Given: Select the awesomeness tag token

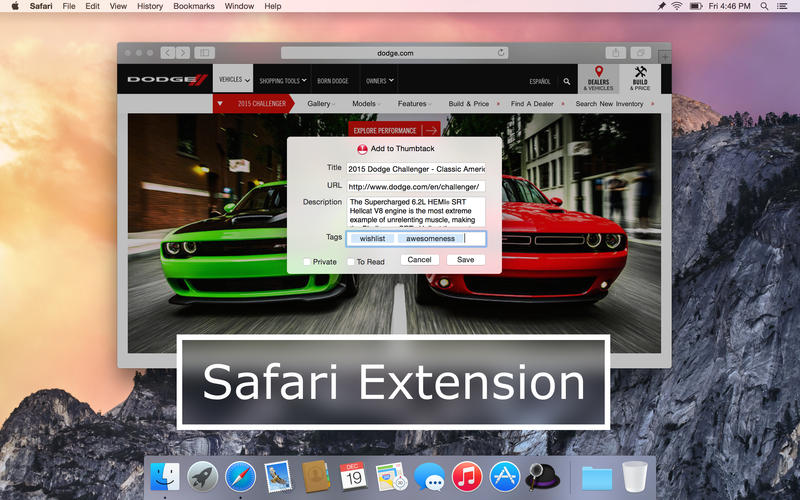Looking at the screenshot, I should (431, 238).
